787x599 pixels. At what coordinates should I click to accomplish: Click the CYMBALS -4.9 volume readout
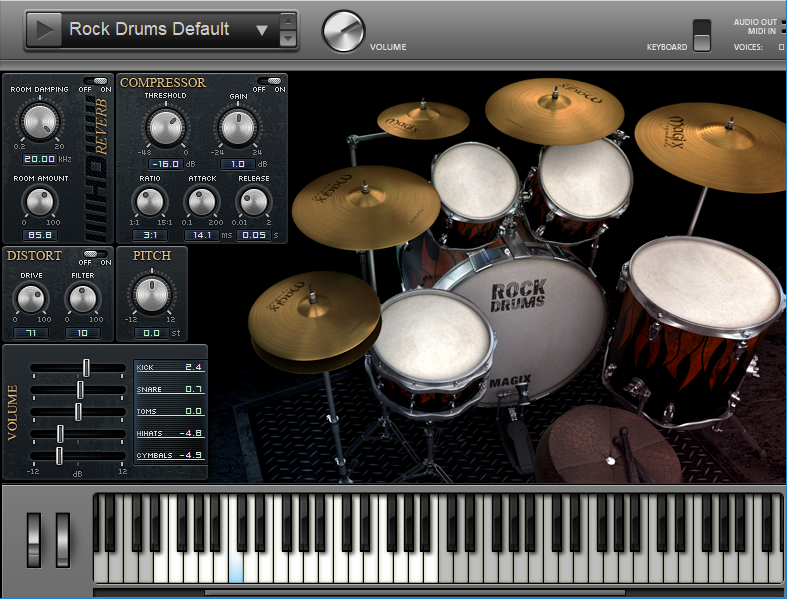tap(170, 455)
